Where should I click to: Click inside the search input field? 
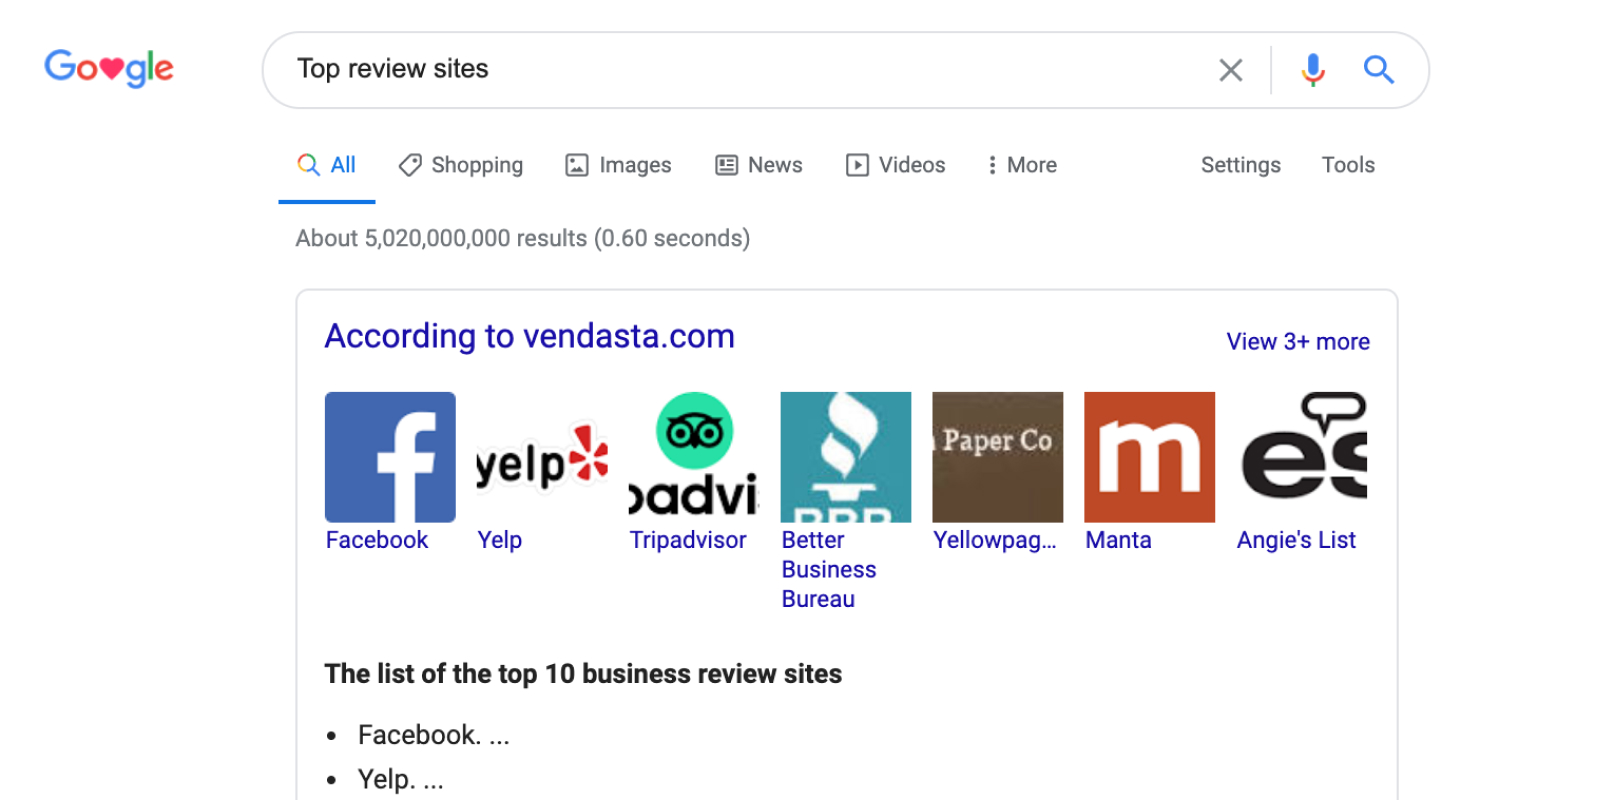pyautogui.click(x=700, y=69)
